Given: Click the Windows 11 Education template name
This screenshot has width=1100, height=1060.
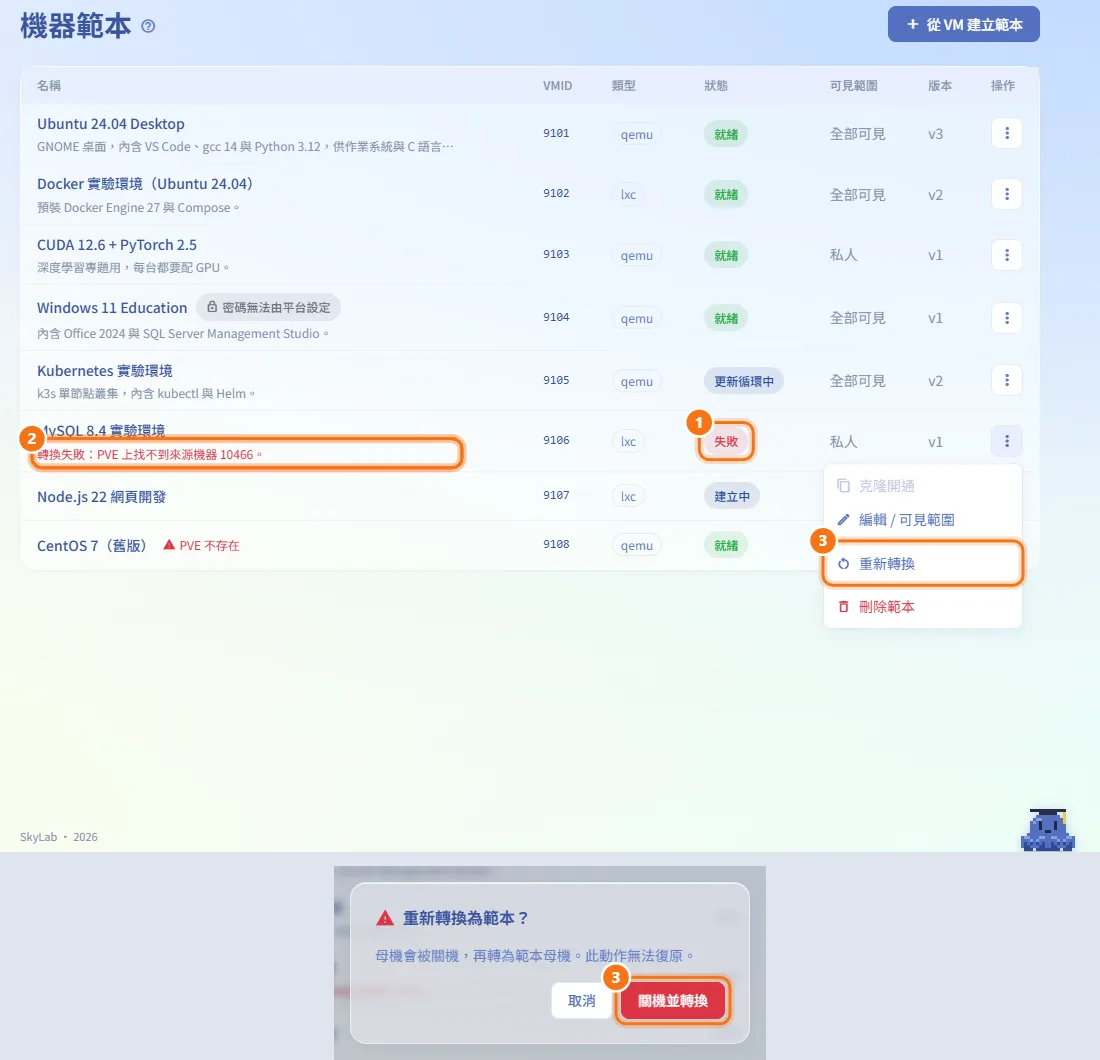Looking at the screenshot, I should click(112, 307).
